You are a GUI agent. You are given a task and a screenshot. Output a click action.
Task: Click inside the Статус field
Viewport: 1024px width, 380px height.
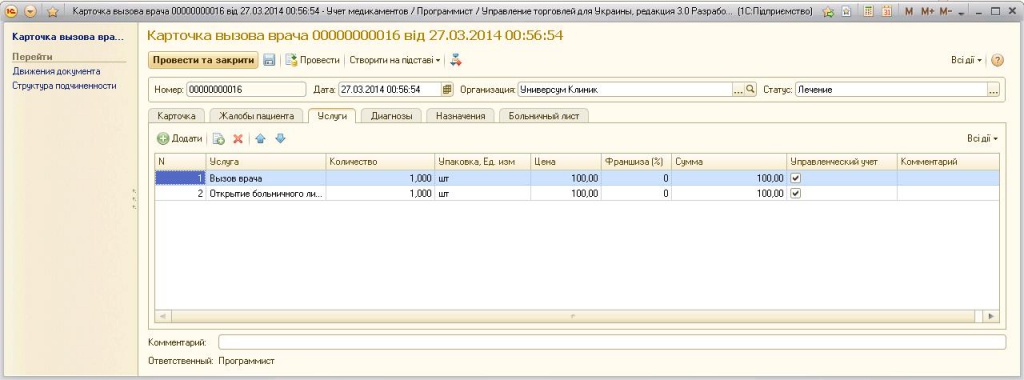[891, 89]
